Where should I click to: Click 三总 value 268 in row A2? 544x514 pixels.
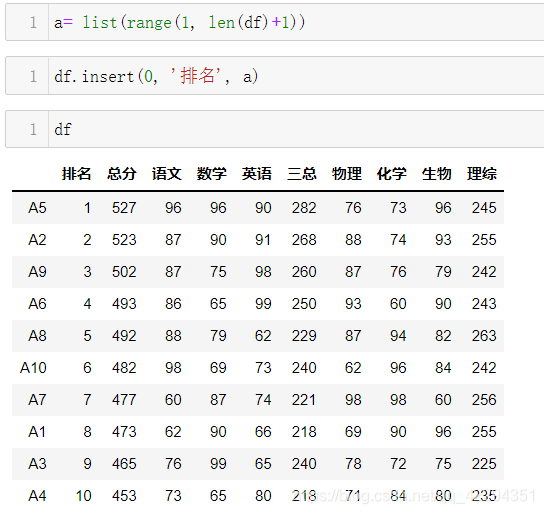point(304,240)
